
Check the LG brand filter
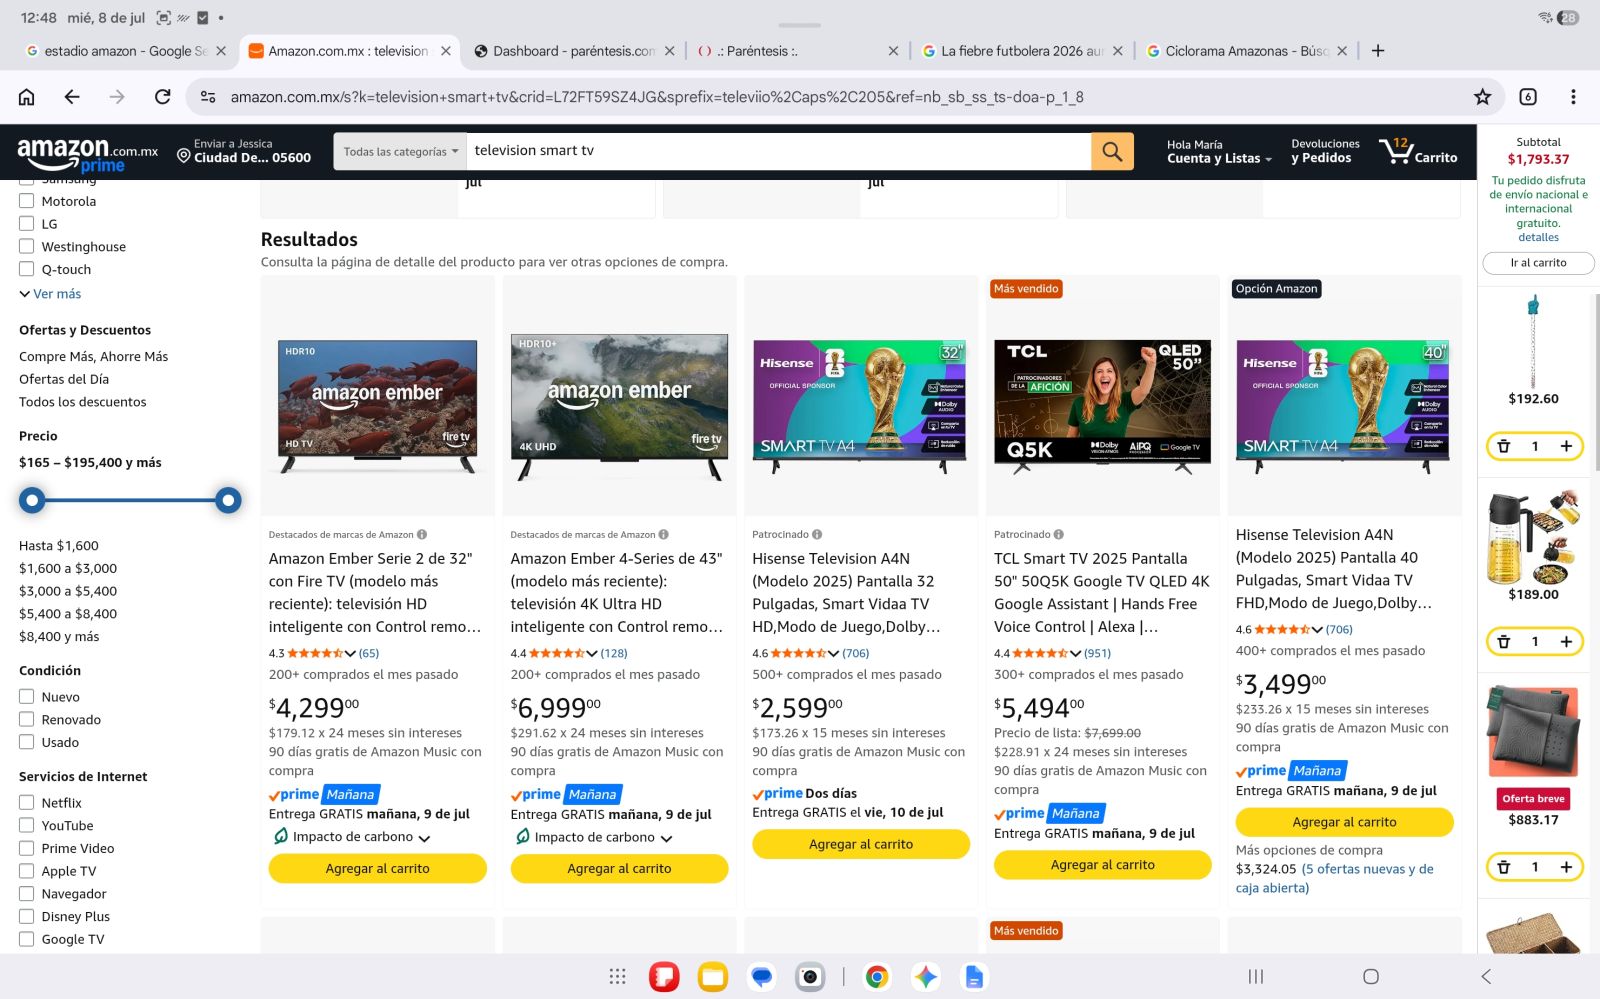click(x=27, y=224)
